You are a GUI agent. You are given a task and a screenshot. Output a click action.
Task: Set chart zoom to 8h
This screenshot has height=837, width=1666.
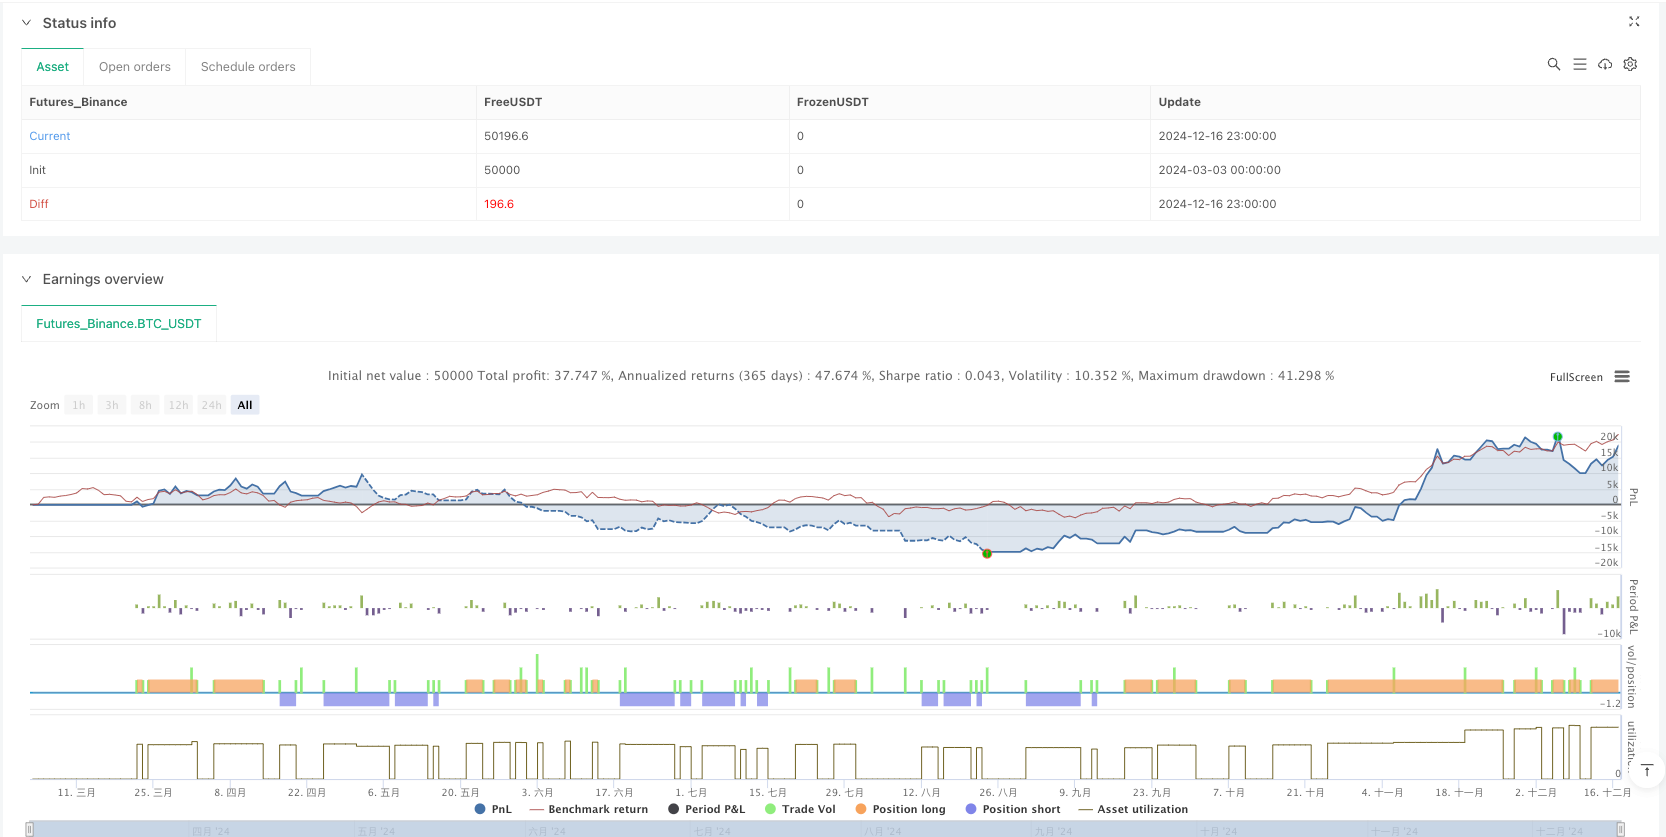(145, 405)
